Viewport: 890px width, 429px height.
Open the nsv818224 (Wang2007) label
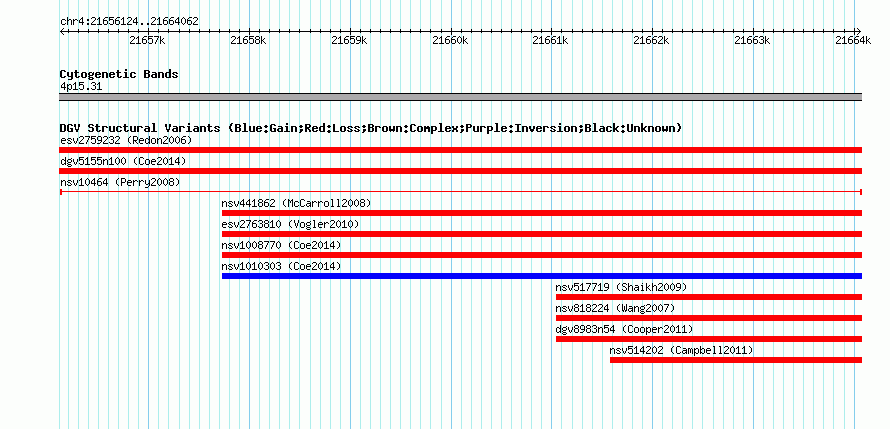point(615,308)
